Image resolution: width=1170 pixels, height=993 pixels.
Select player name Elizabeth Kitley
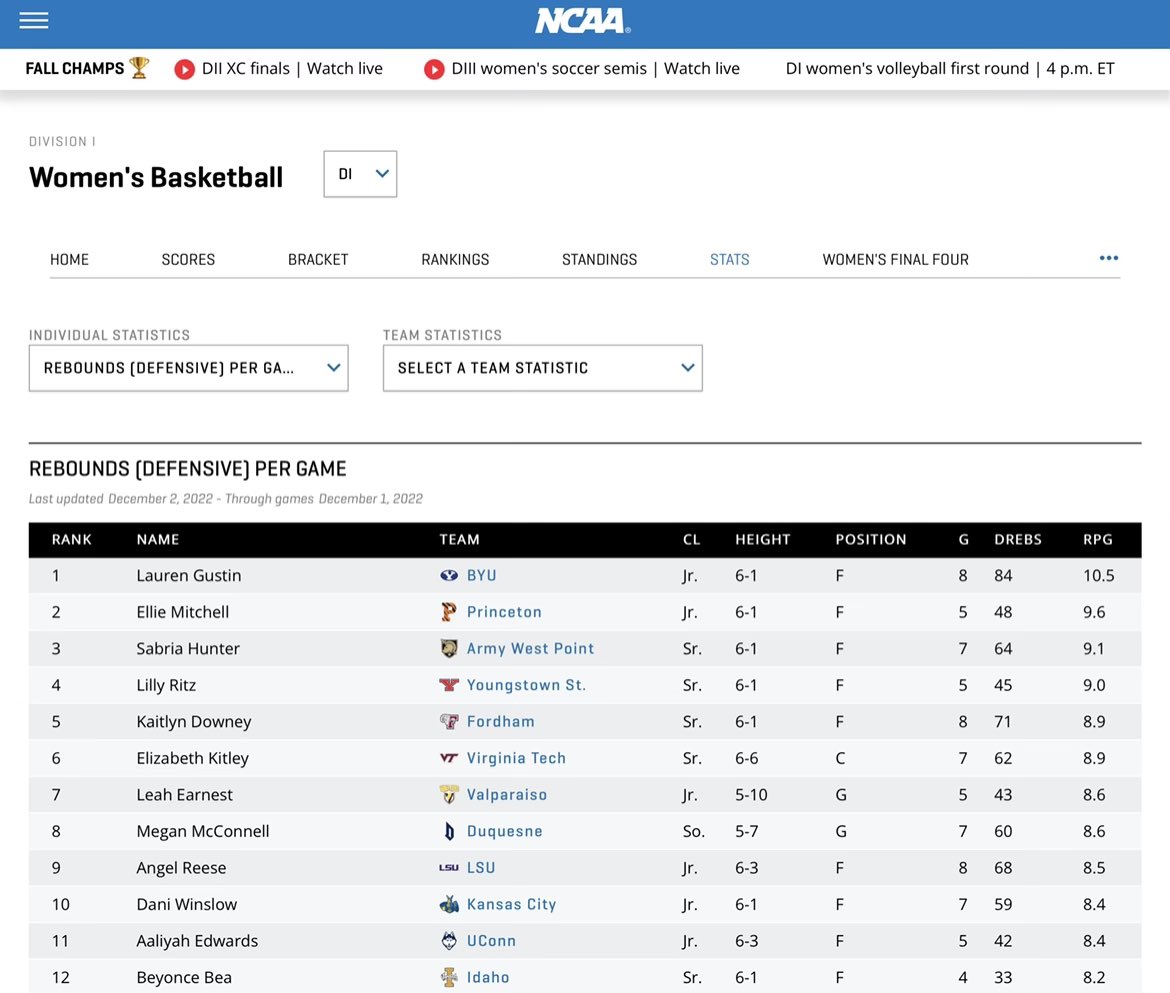192,758
